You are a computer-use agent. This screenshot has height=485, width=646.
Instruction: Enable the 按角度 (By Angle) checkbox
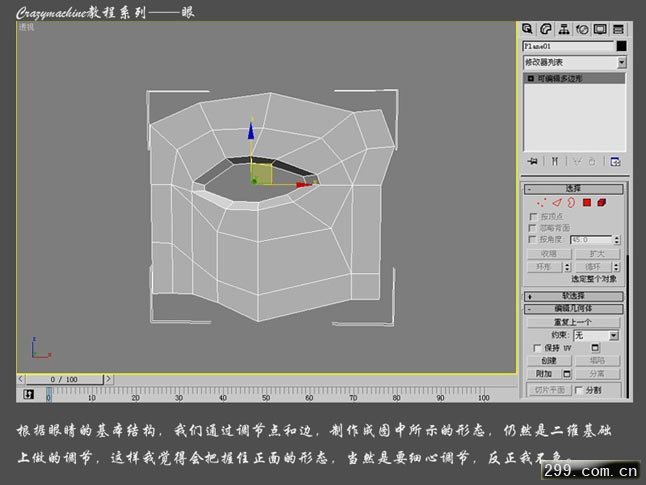click(533, 239)
